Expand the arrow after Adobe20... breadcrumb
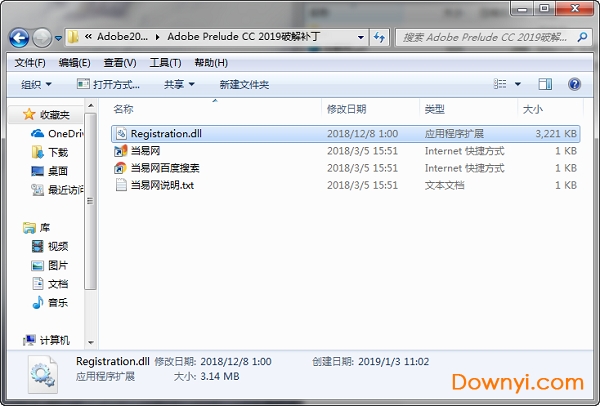This screenshot has height=406, width=600. 158,37
